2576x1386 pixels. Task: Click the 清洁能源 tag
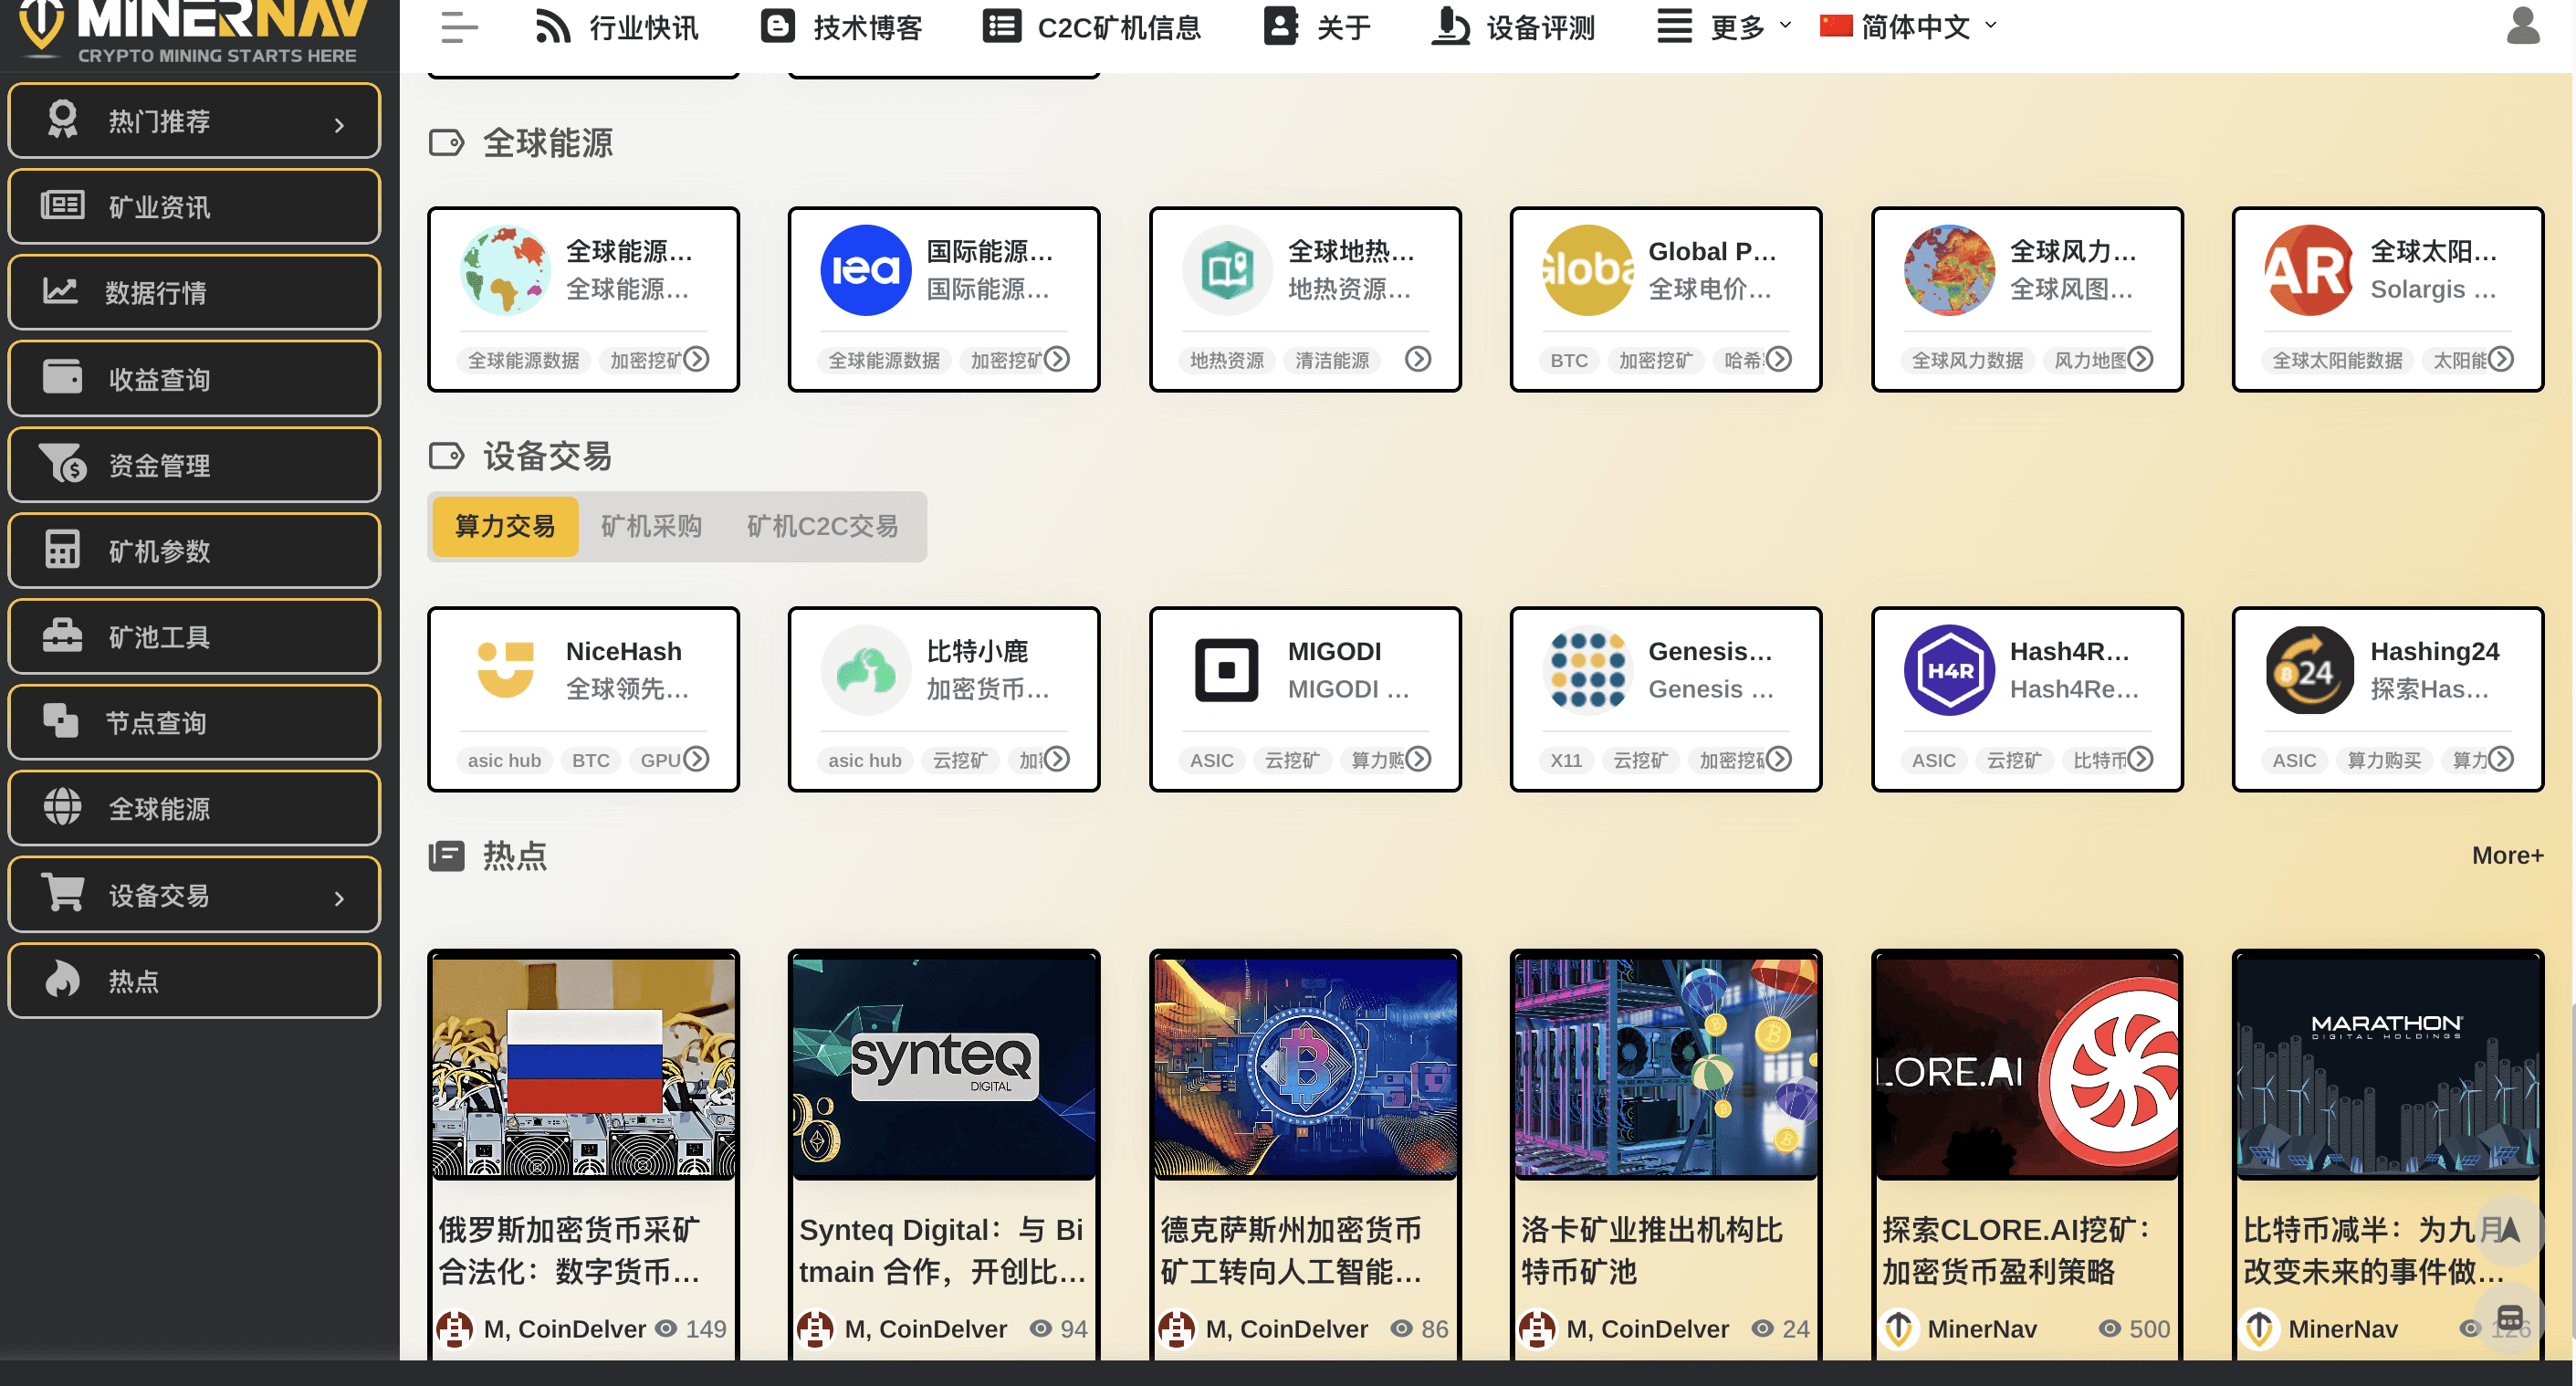(x=1333, y=360)
